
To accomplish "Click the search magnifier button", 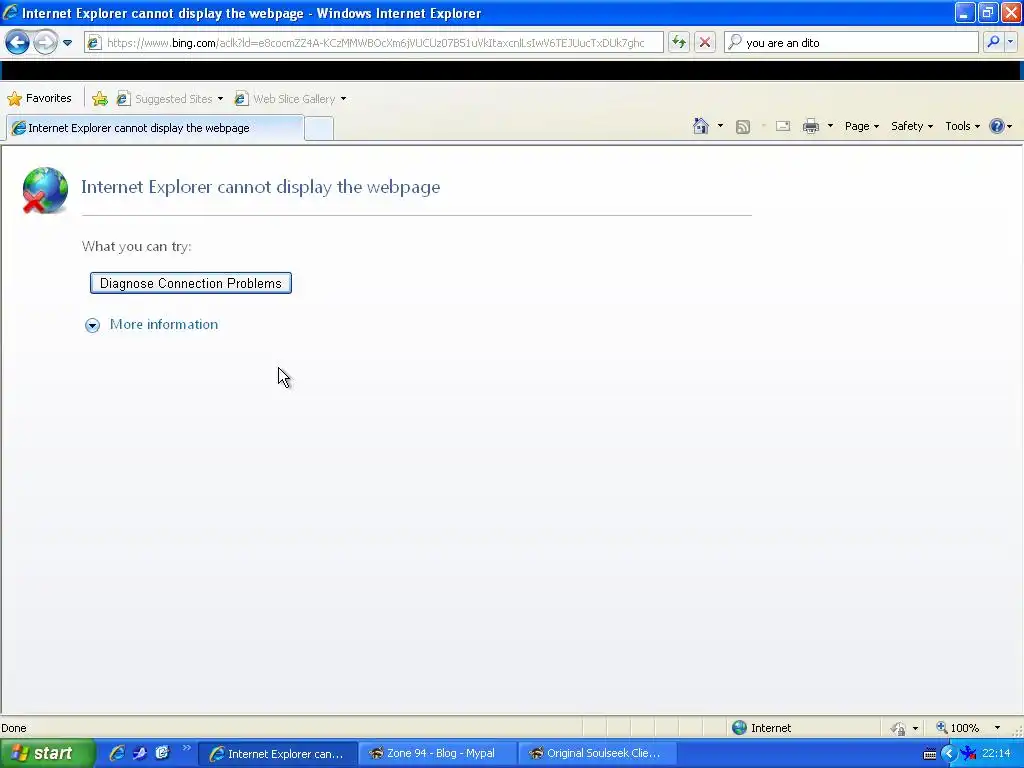I will click(x=993, y=42).
